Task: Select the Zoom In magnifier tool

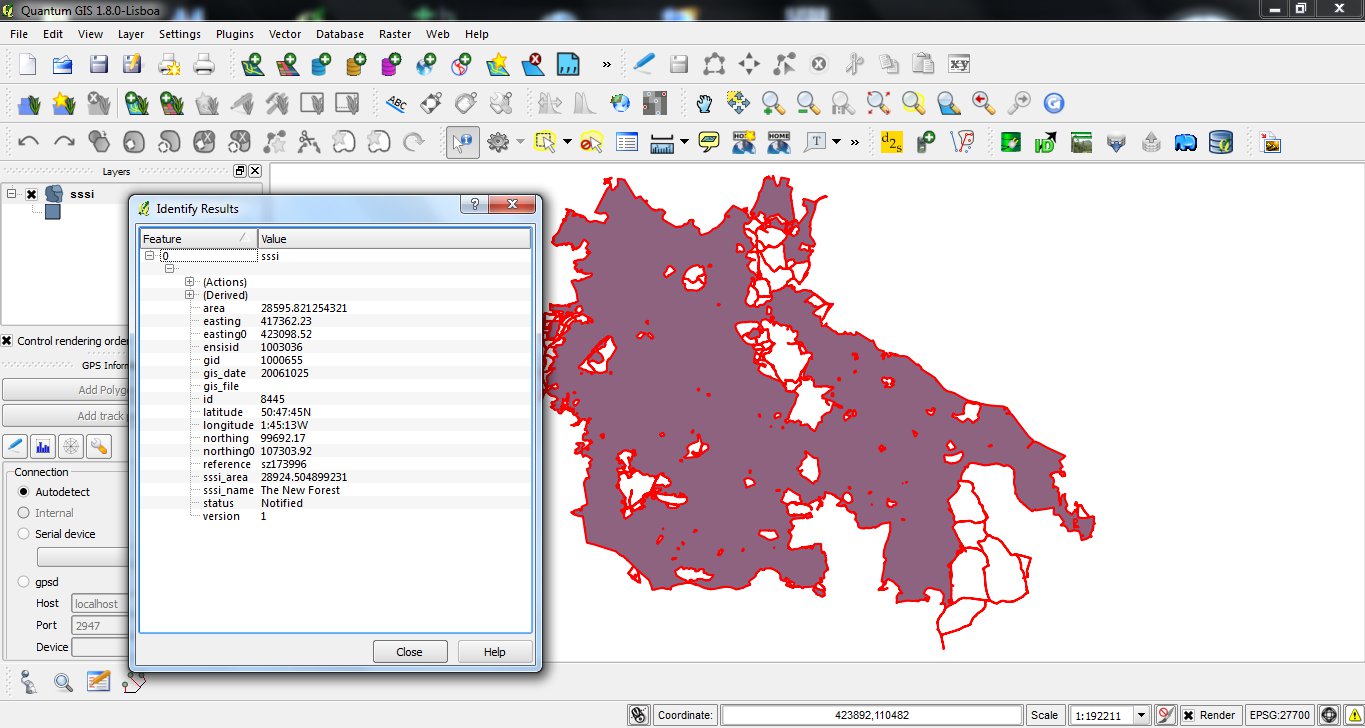Action: [772, 103]
